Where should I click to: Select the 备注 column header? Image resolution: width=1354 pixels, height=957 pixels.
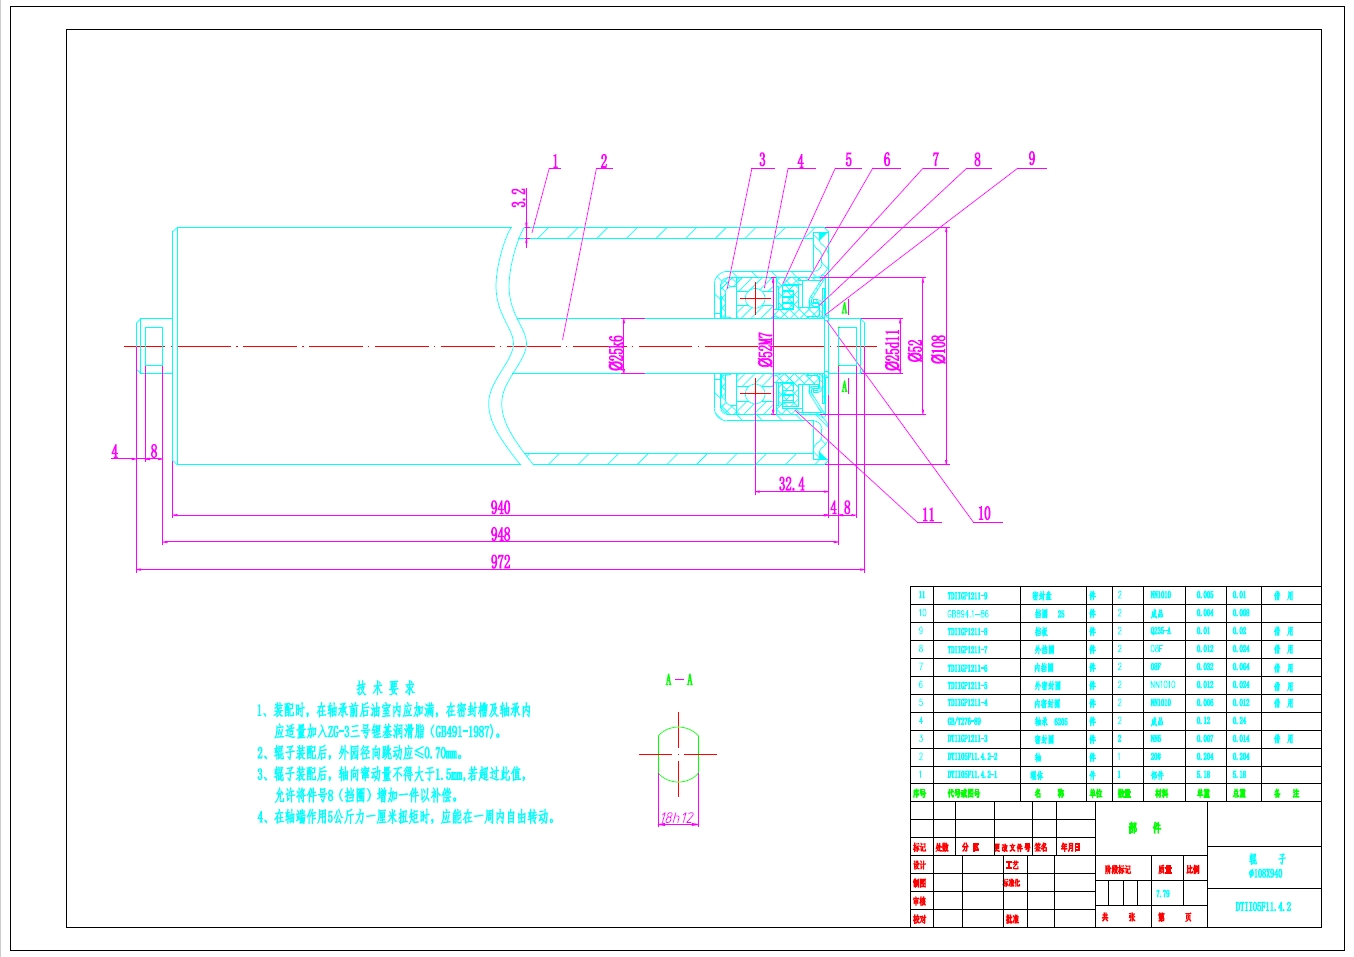1286,793
